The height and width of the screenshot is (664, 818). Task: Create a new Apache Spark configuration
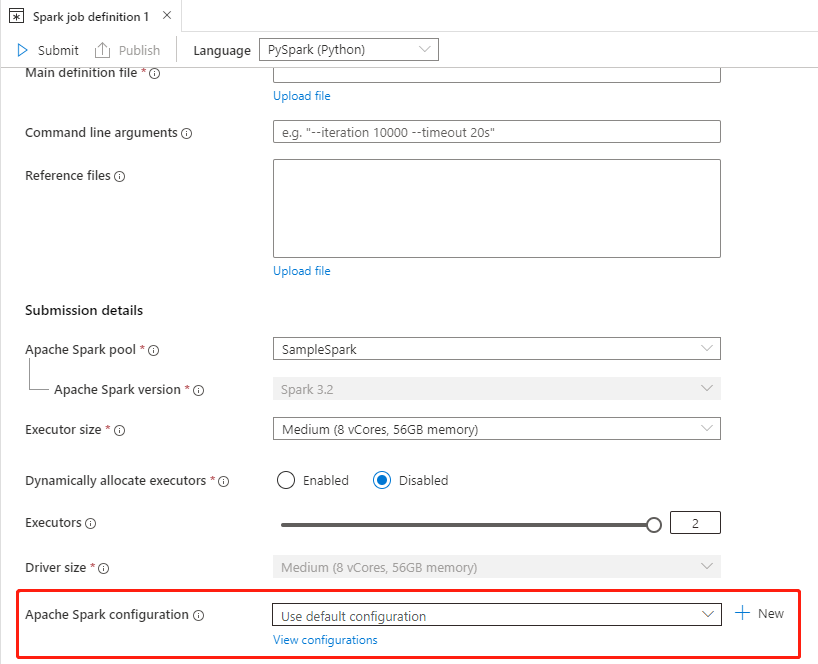(x=758, y=613)
